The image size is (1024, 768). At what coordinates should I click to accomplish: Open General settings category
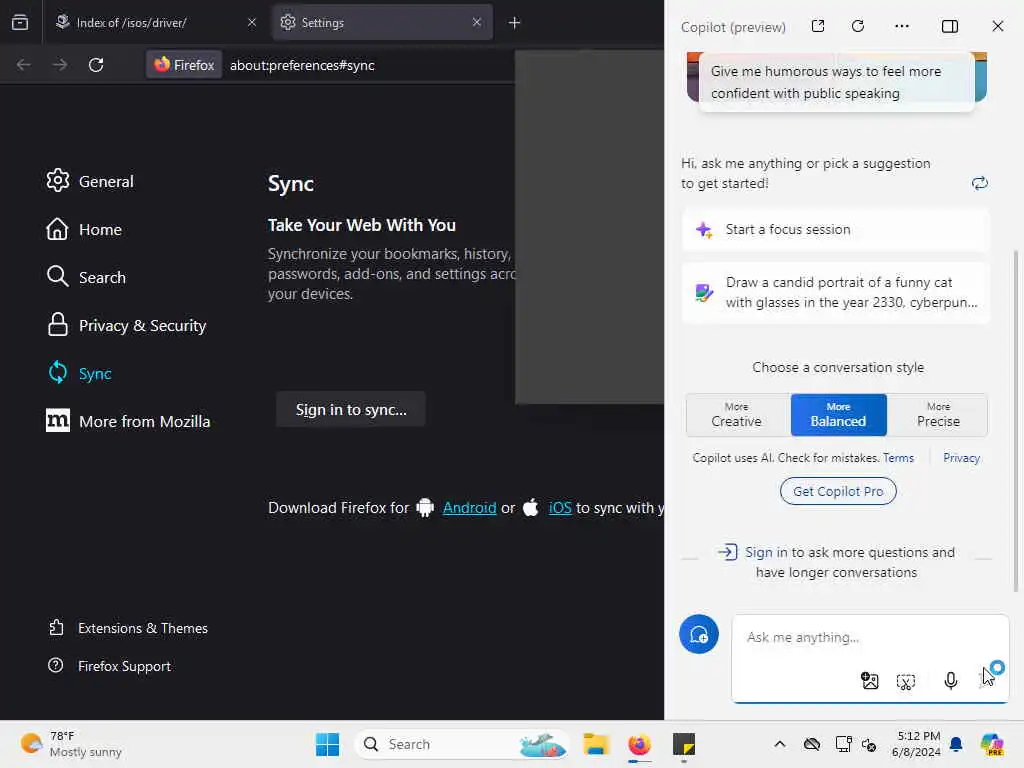90,181
